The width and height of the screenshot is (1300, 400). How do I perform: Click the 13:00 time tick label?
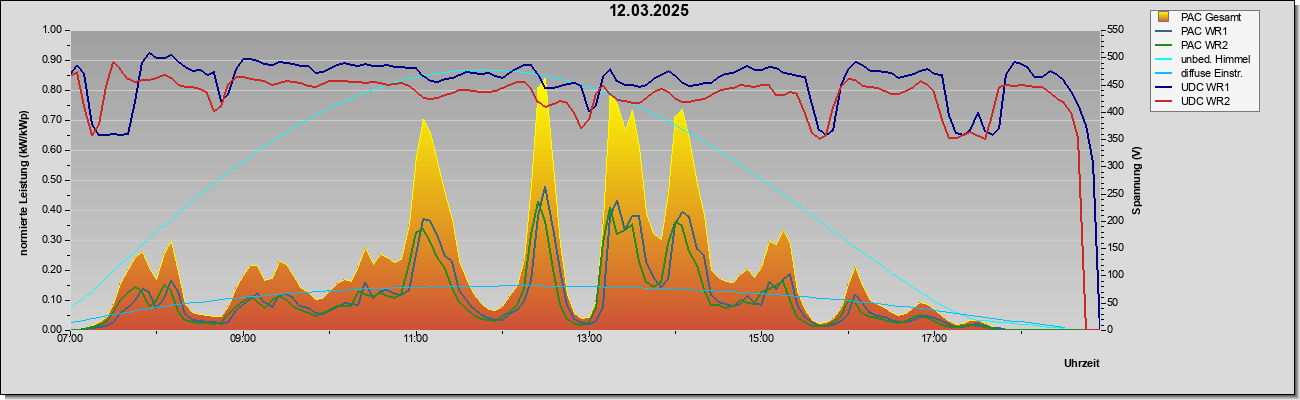[x=589, y=340]
